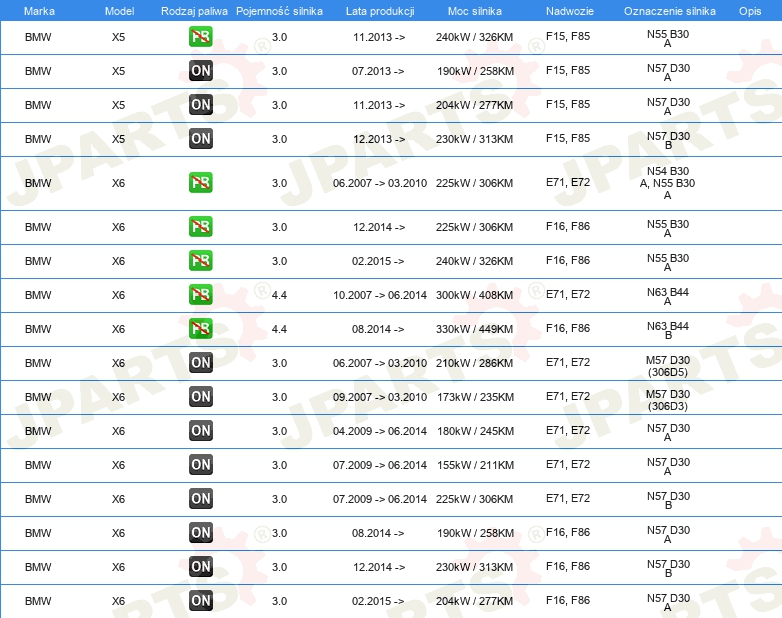
Task: Click the Model column header
Action: [119, 11]
